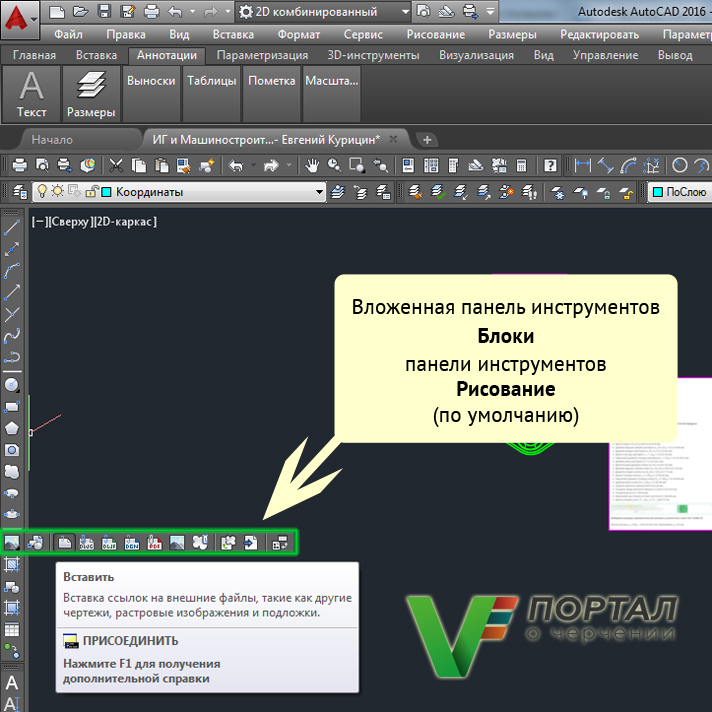This screenshot has width=712, height=712.
Task: Open the Вставка menu in menu bar
Action: [x=233, y=35]
